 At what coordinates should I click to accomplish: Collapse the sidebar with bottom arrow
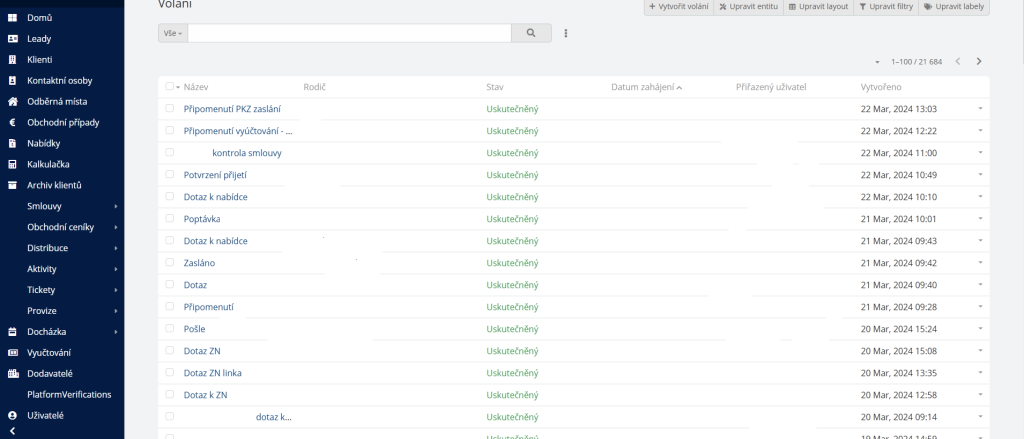12,430
